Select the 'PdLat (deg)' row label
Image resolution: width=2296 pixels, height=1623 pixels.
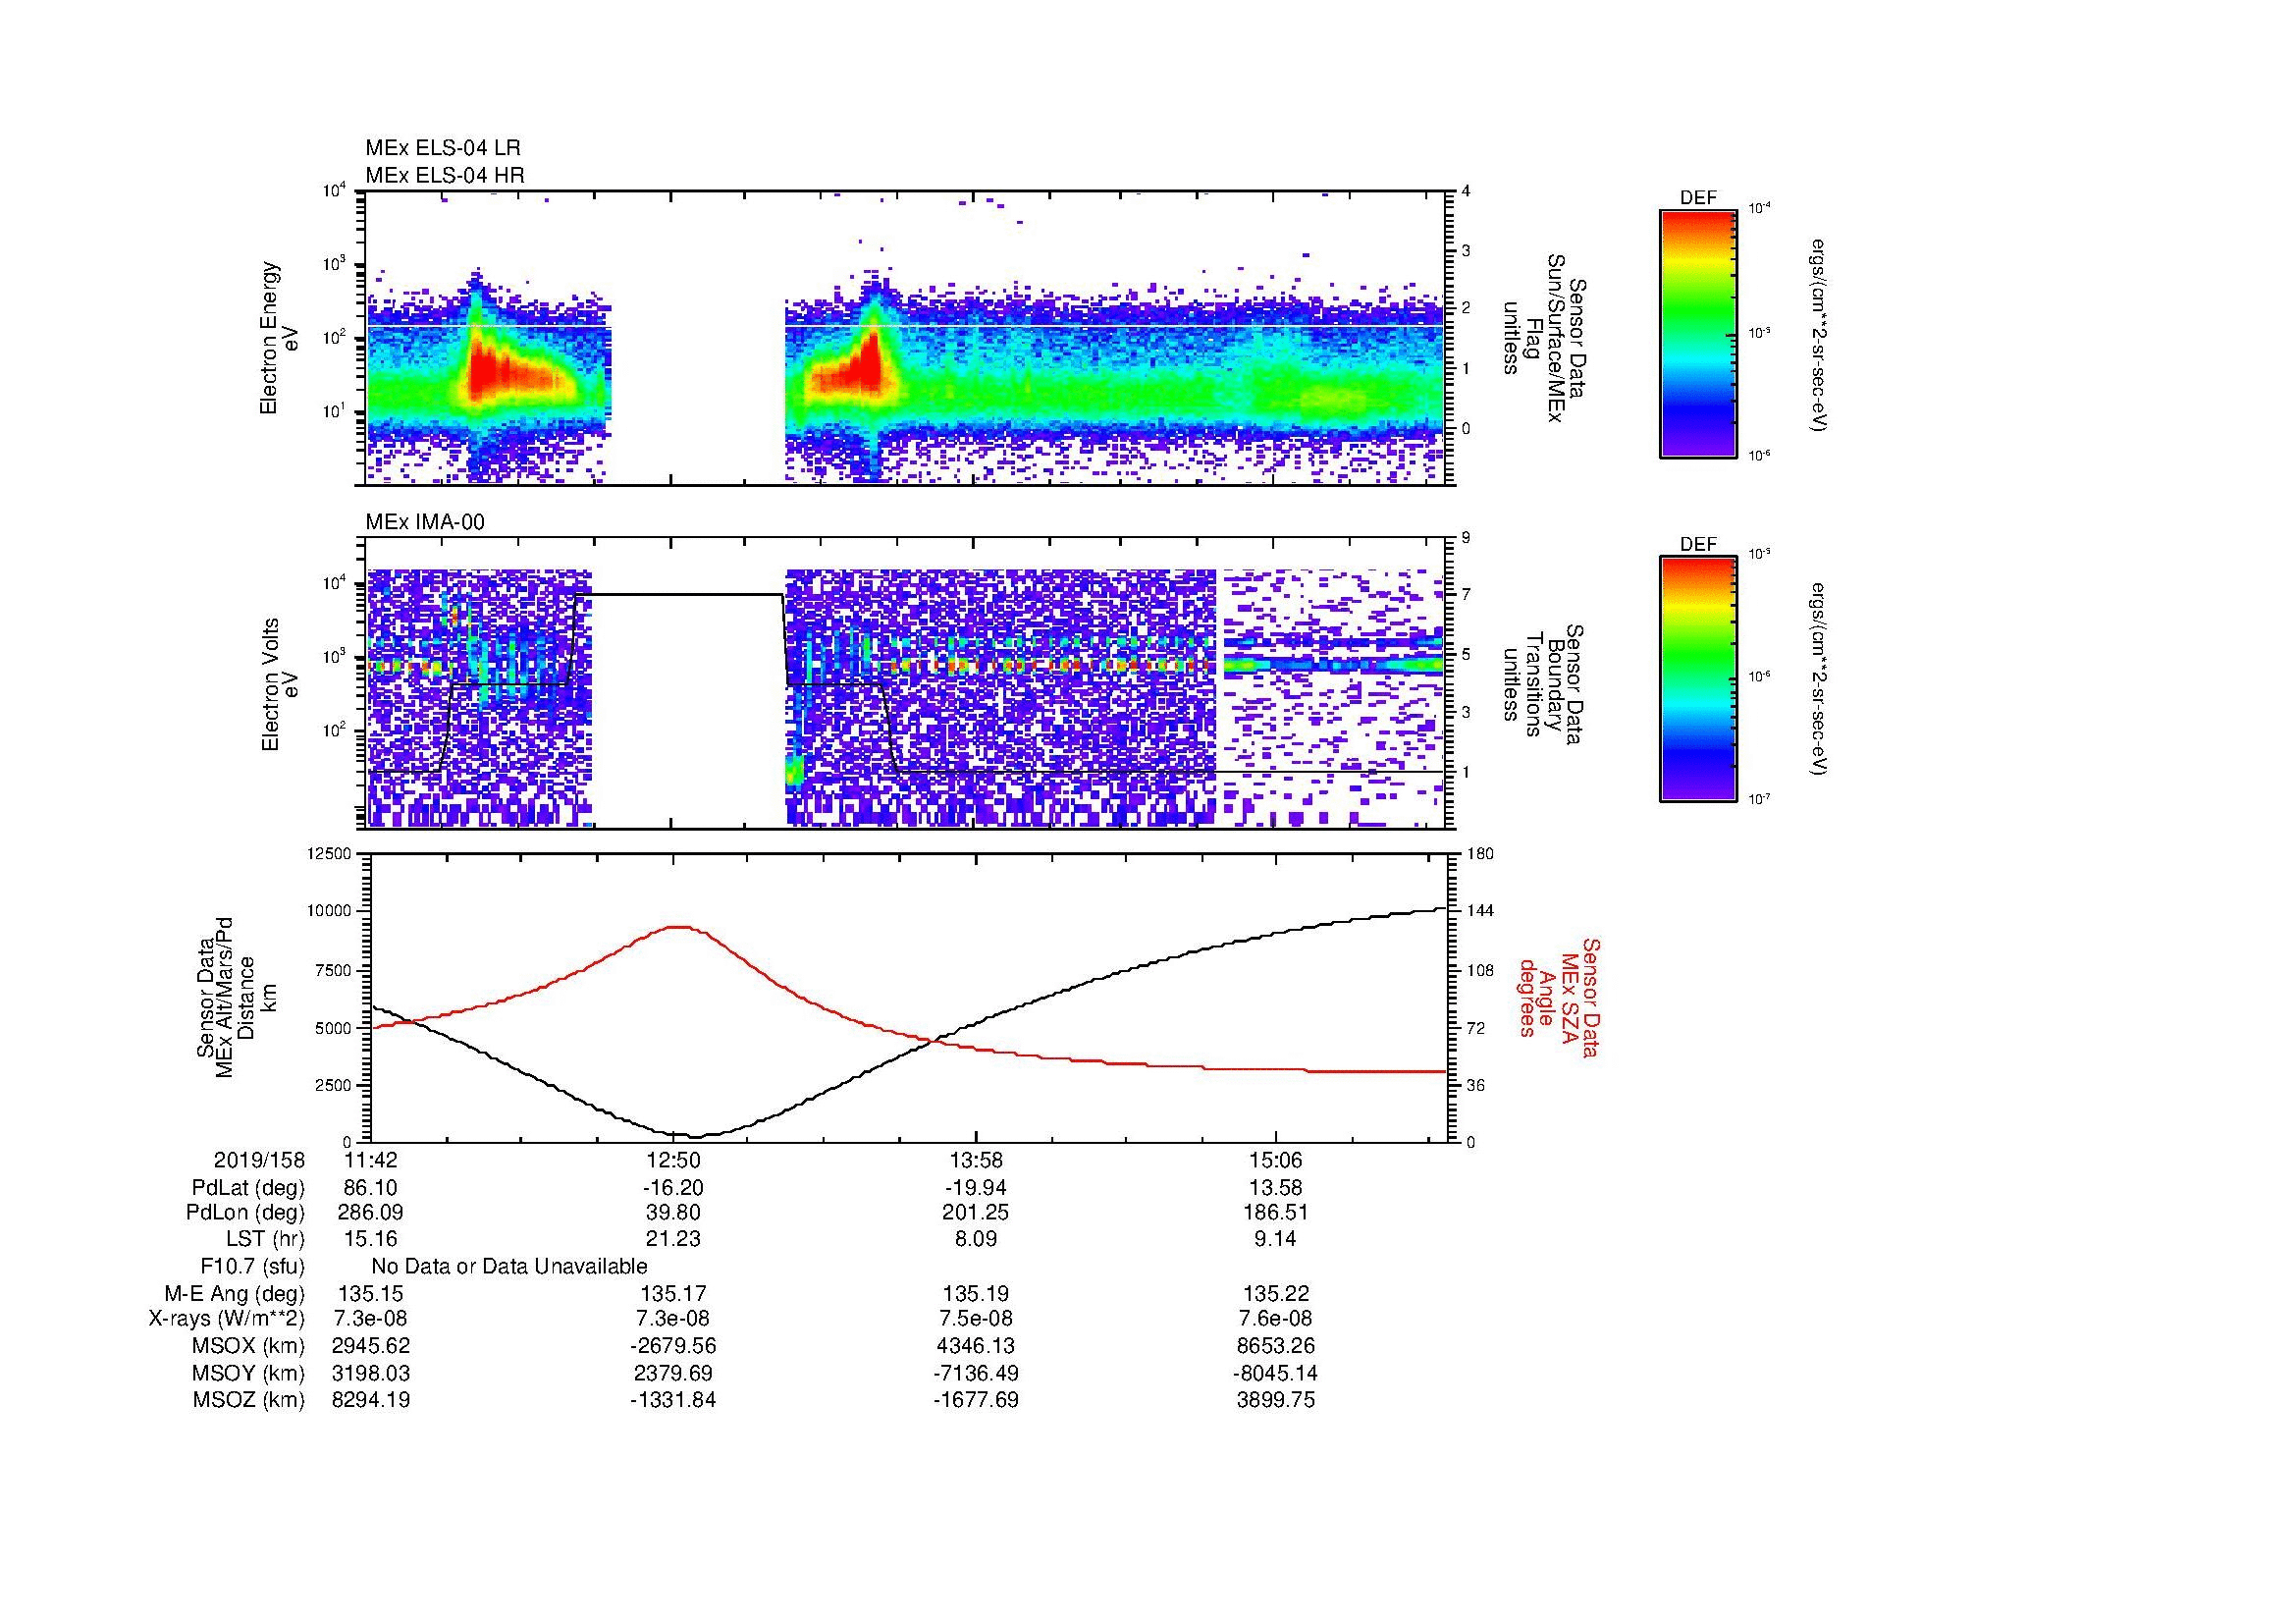248,1188
